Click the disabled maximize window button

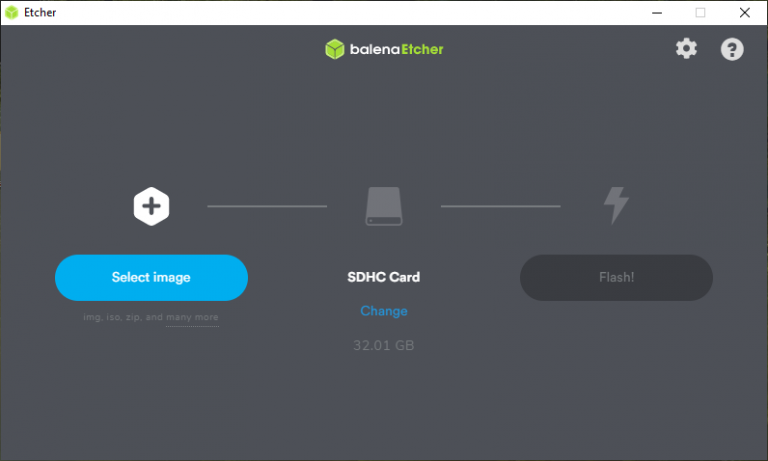700,13
